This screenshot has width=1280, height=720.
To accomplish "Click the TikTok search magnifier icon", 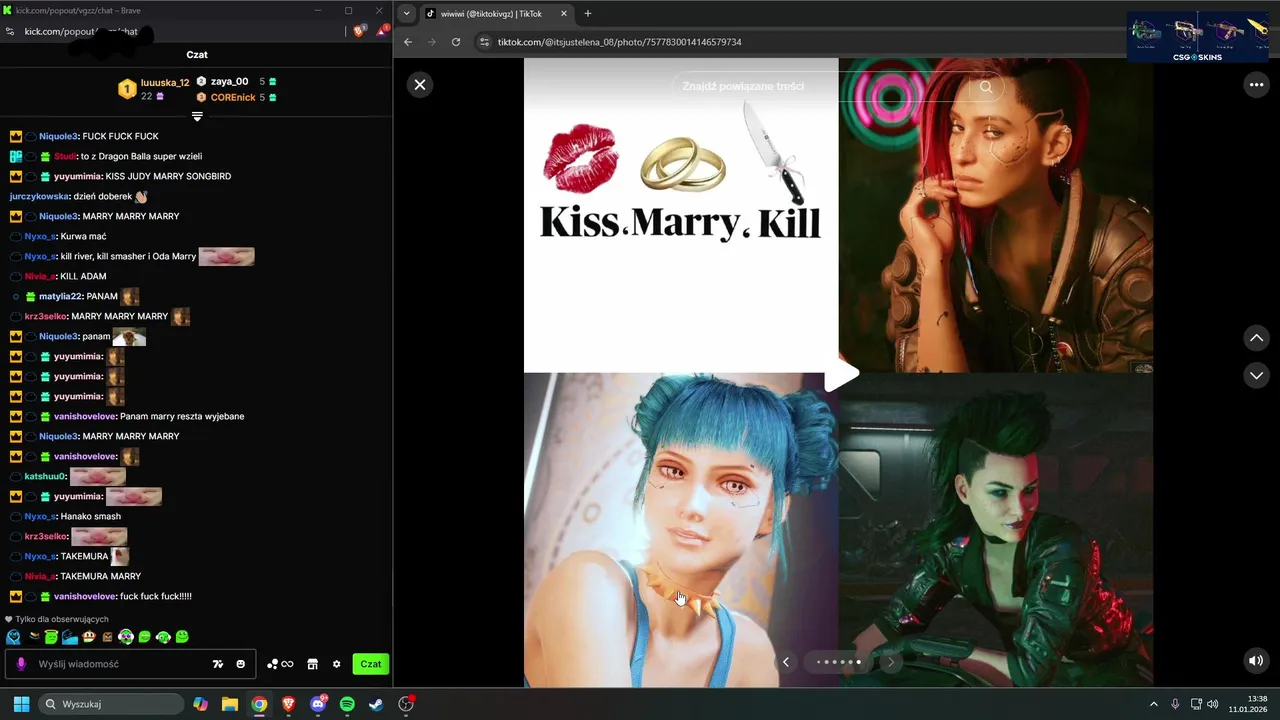I will coord(985,86).
